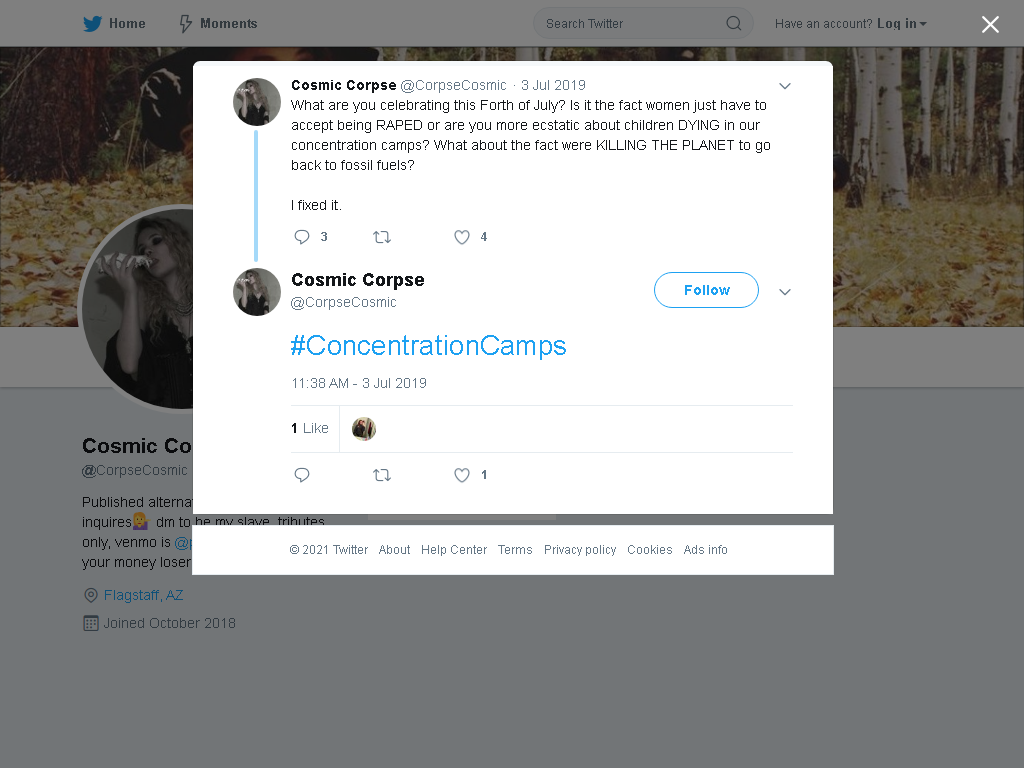Screen dimensions: 1024x768
Task: Expand the Log in dropdown
Action: pos(901,24)
